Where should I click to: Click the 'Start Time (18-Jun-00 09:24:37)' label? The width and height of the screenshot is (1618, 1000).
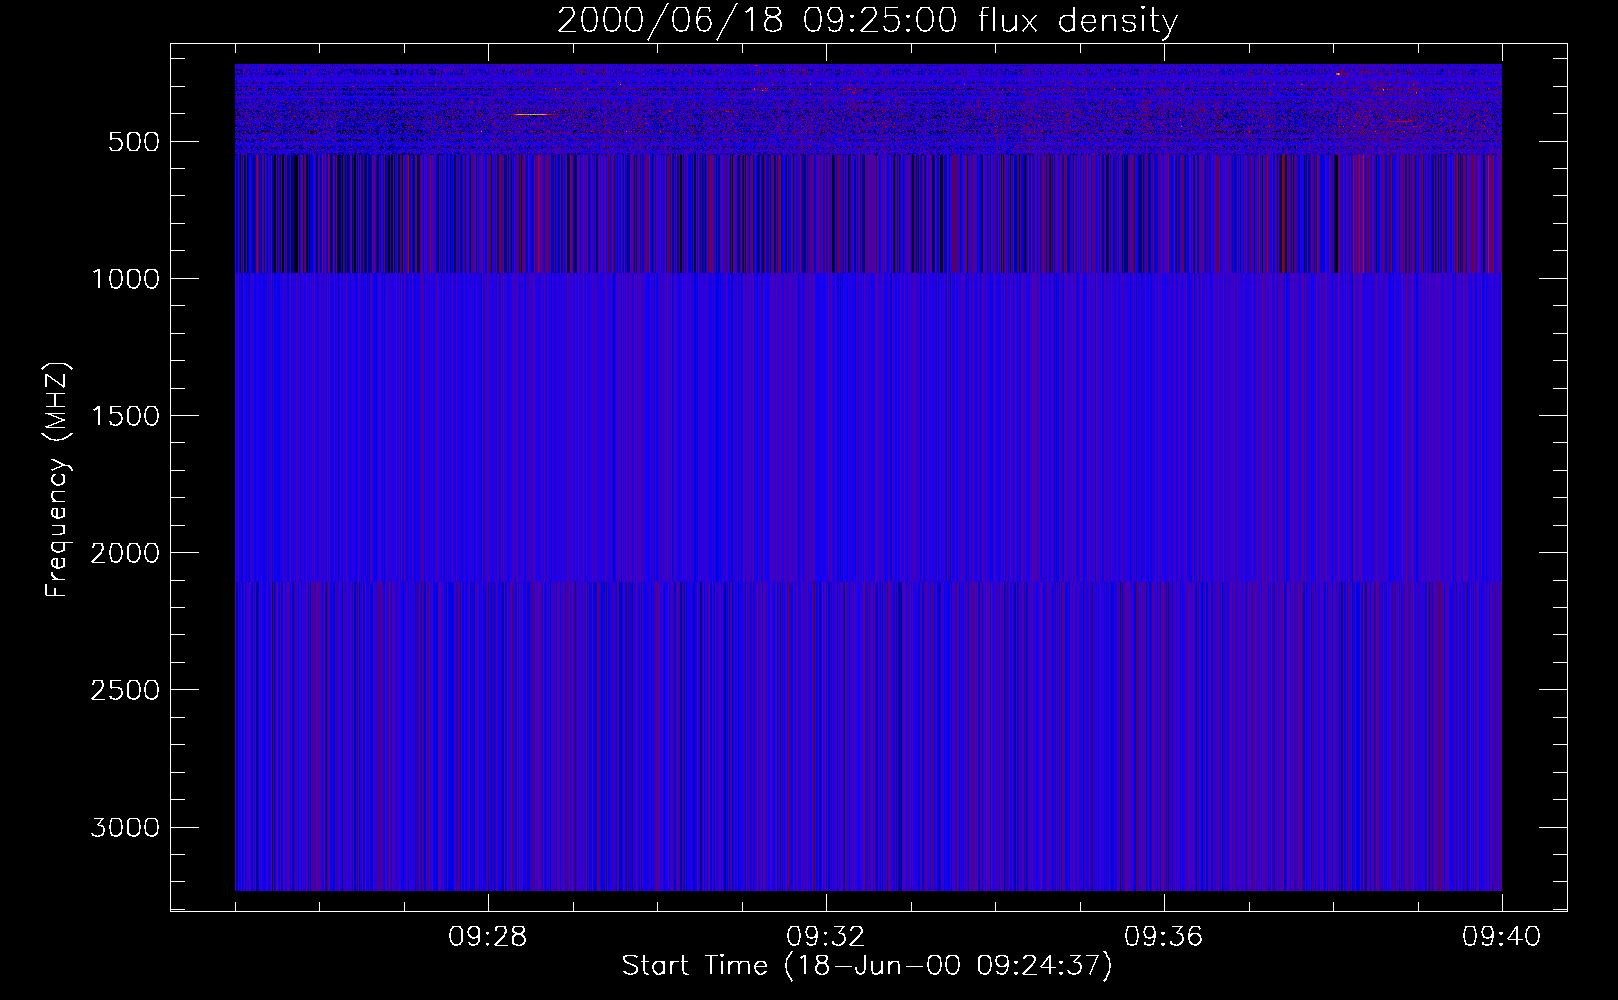[x=867, y=966]
